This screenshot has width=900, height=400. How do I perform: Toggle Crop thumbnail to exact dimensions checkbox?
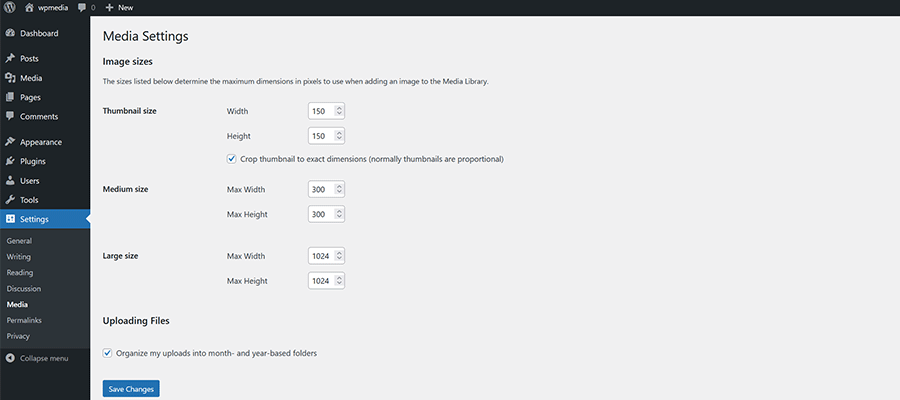tap(232, 159)
